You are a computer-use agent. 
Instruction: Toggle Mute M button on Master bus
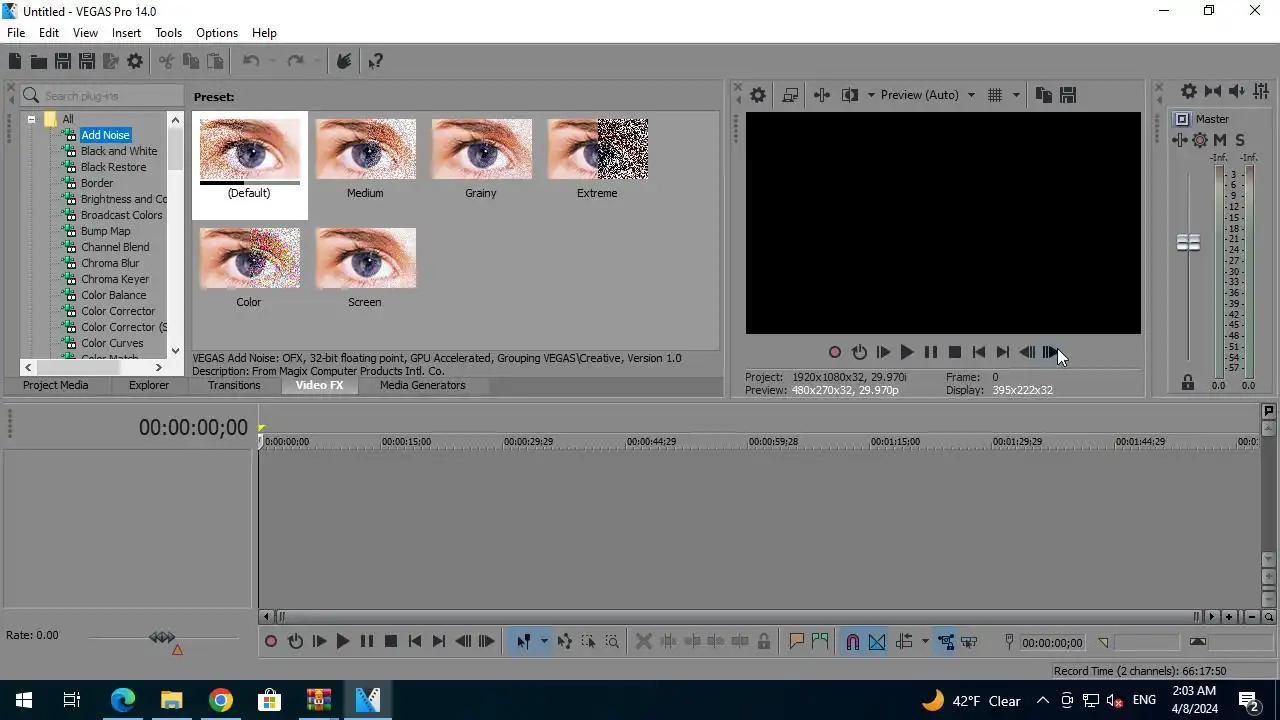(x=1220, y=140)
